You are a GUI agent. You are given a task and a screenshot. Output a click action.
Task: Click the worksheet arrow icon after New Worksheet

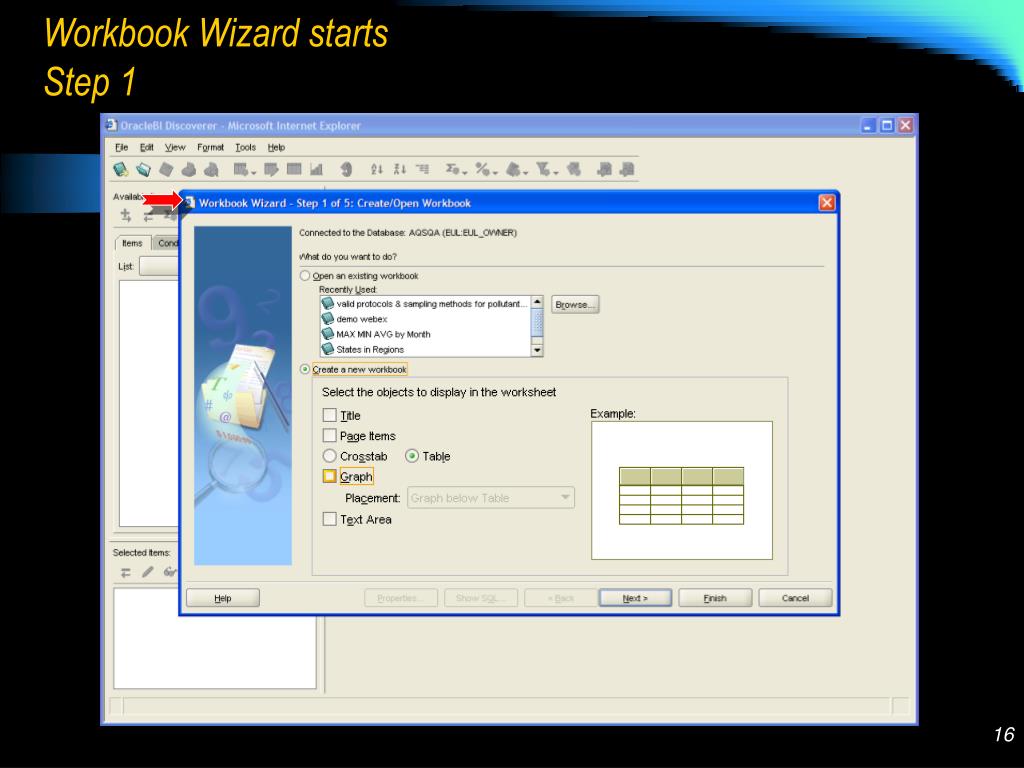pyautogui.click(x=271, y=170)
